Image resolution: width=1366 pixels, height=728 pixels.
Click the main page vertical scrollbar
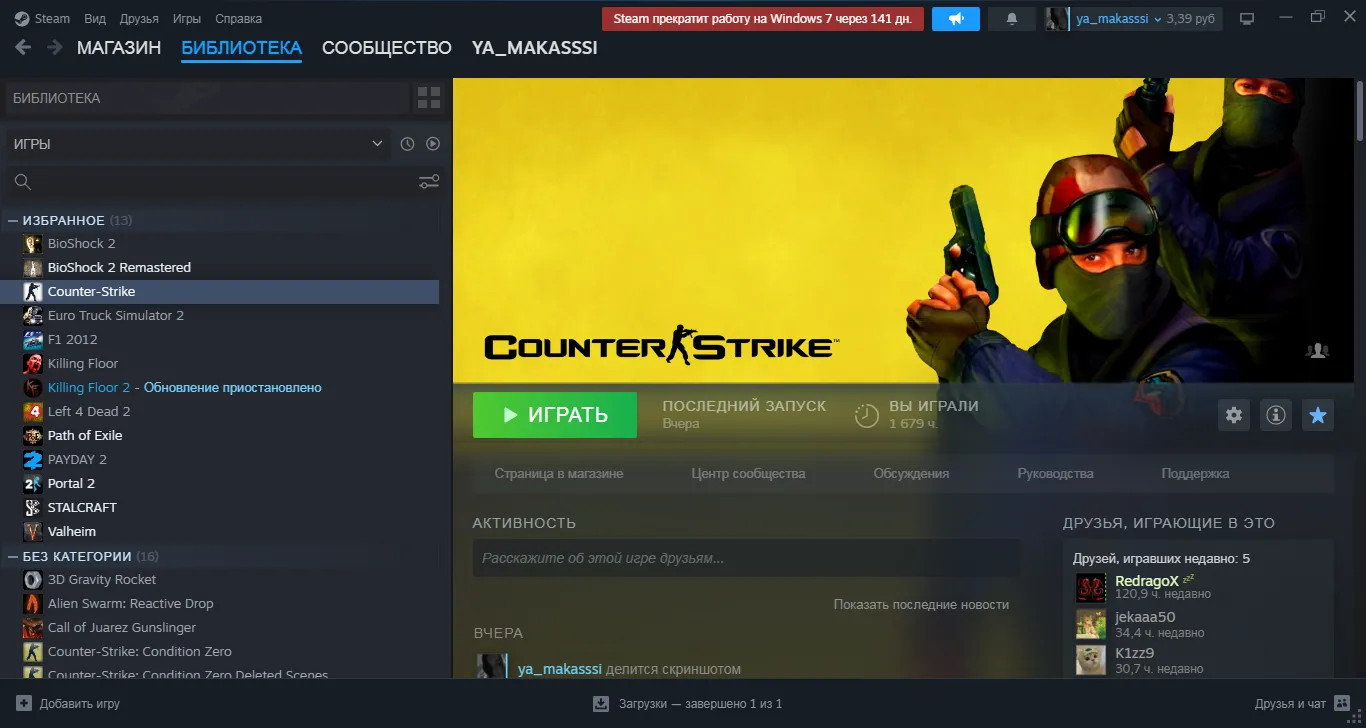pyautogui.click(x=1360, y=110)
